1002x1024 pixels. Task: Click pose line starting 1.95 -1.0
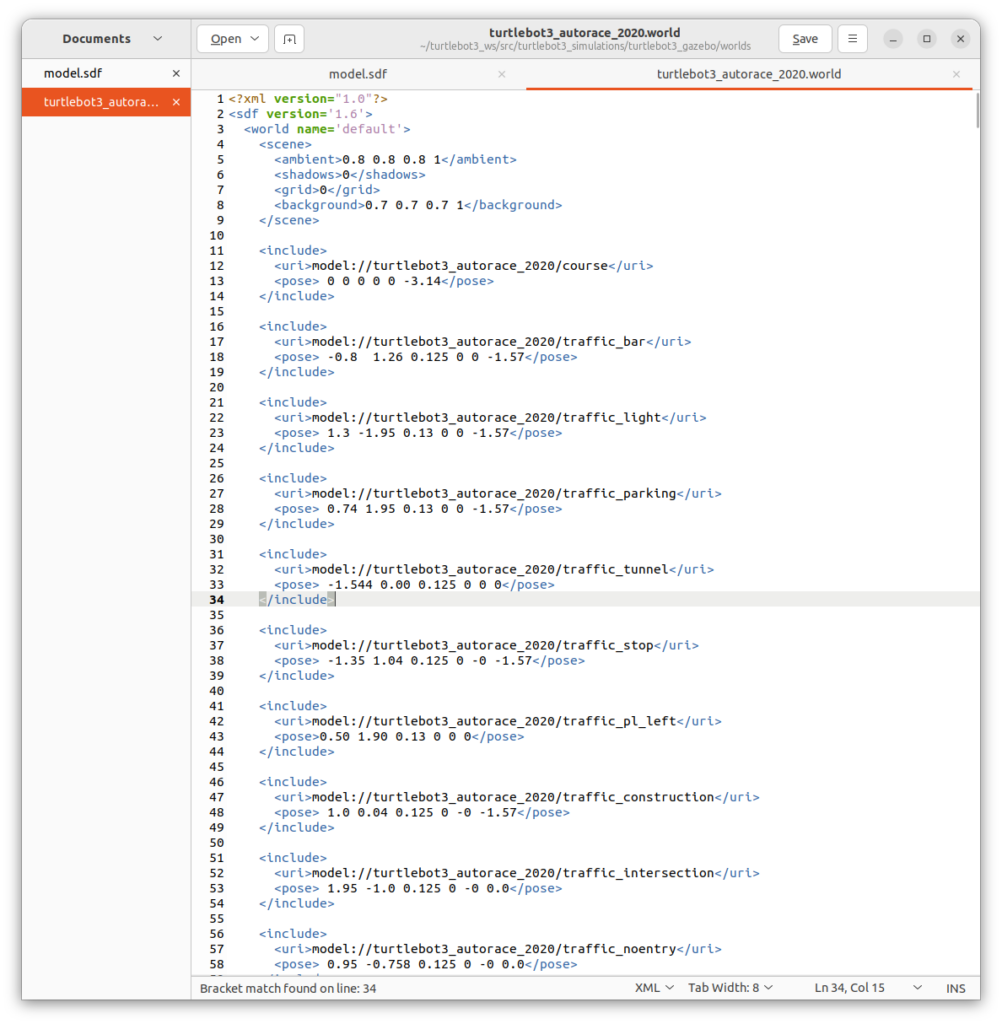pyautogui.click(x=418, y=888)
